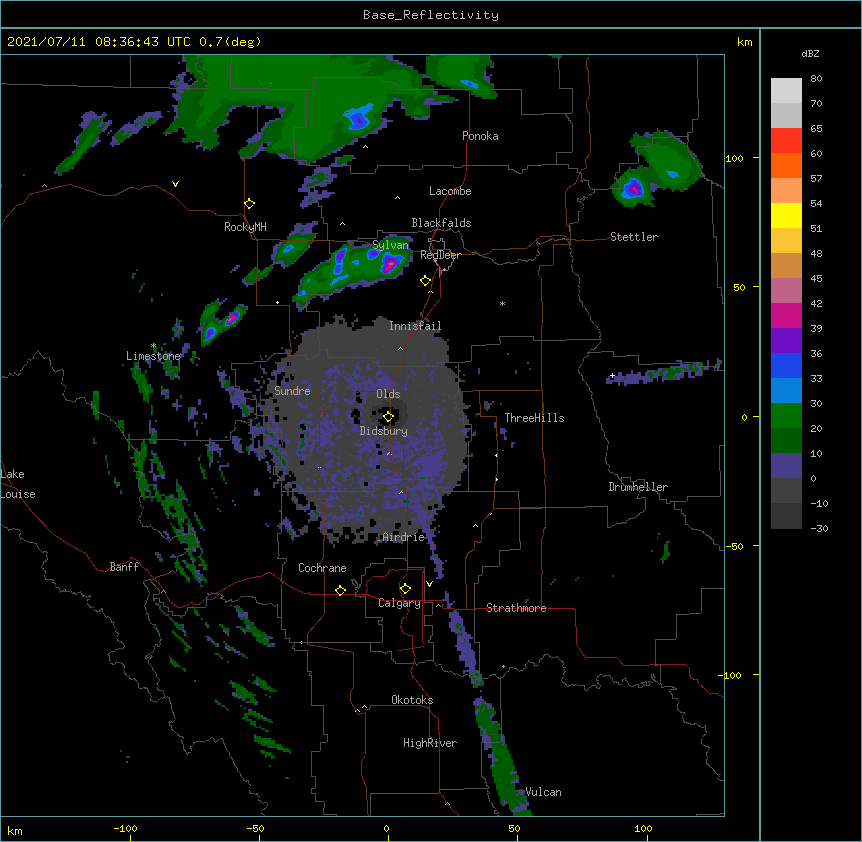This screenshot has height=842, width=862.
Task: Click the yellow diamond marker above Calgary
Action: click(x=405, y=589)
